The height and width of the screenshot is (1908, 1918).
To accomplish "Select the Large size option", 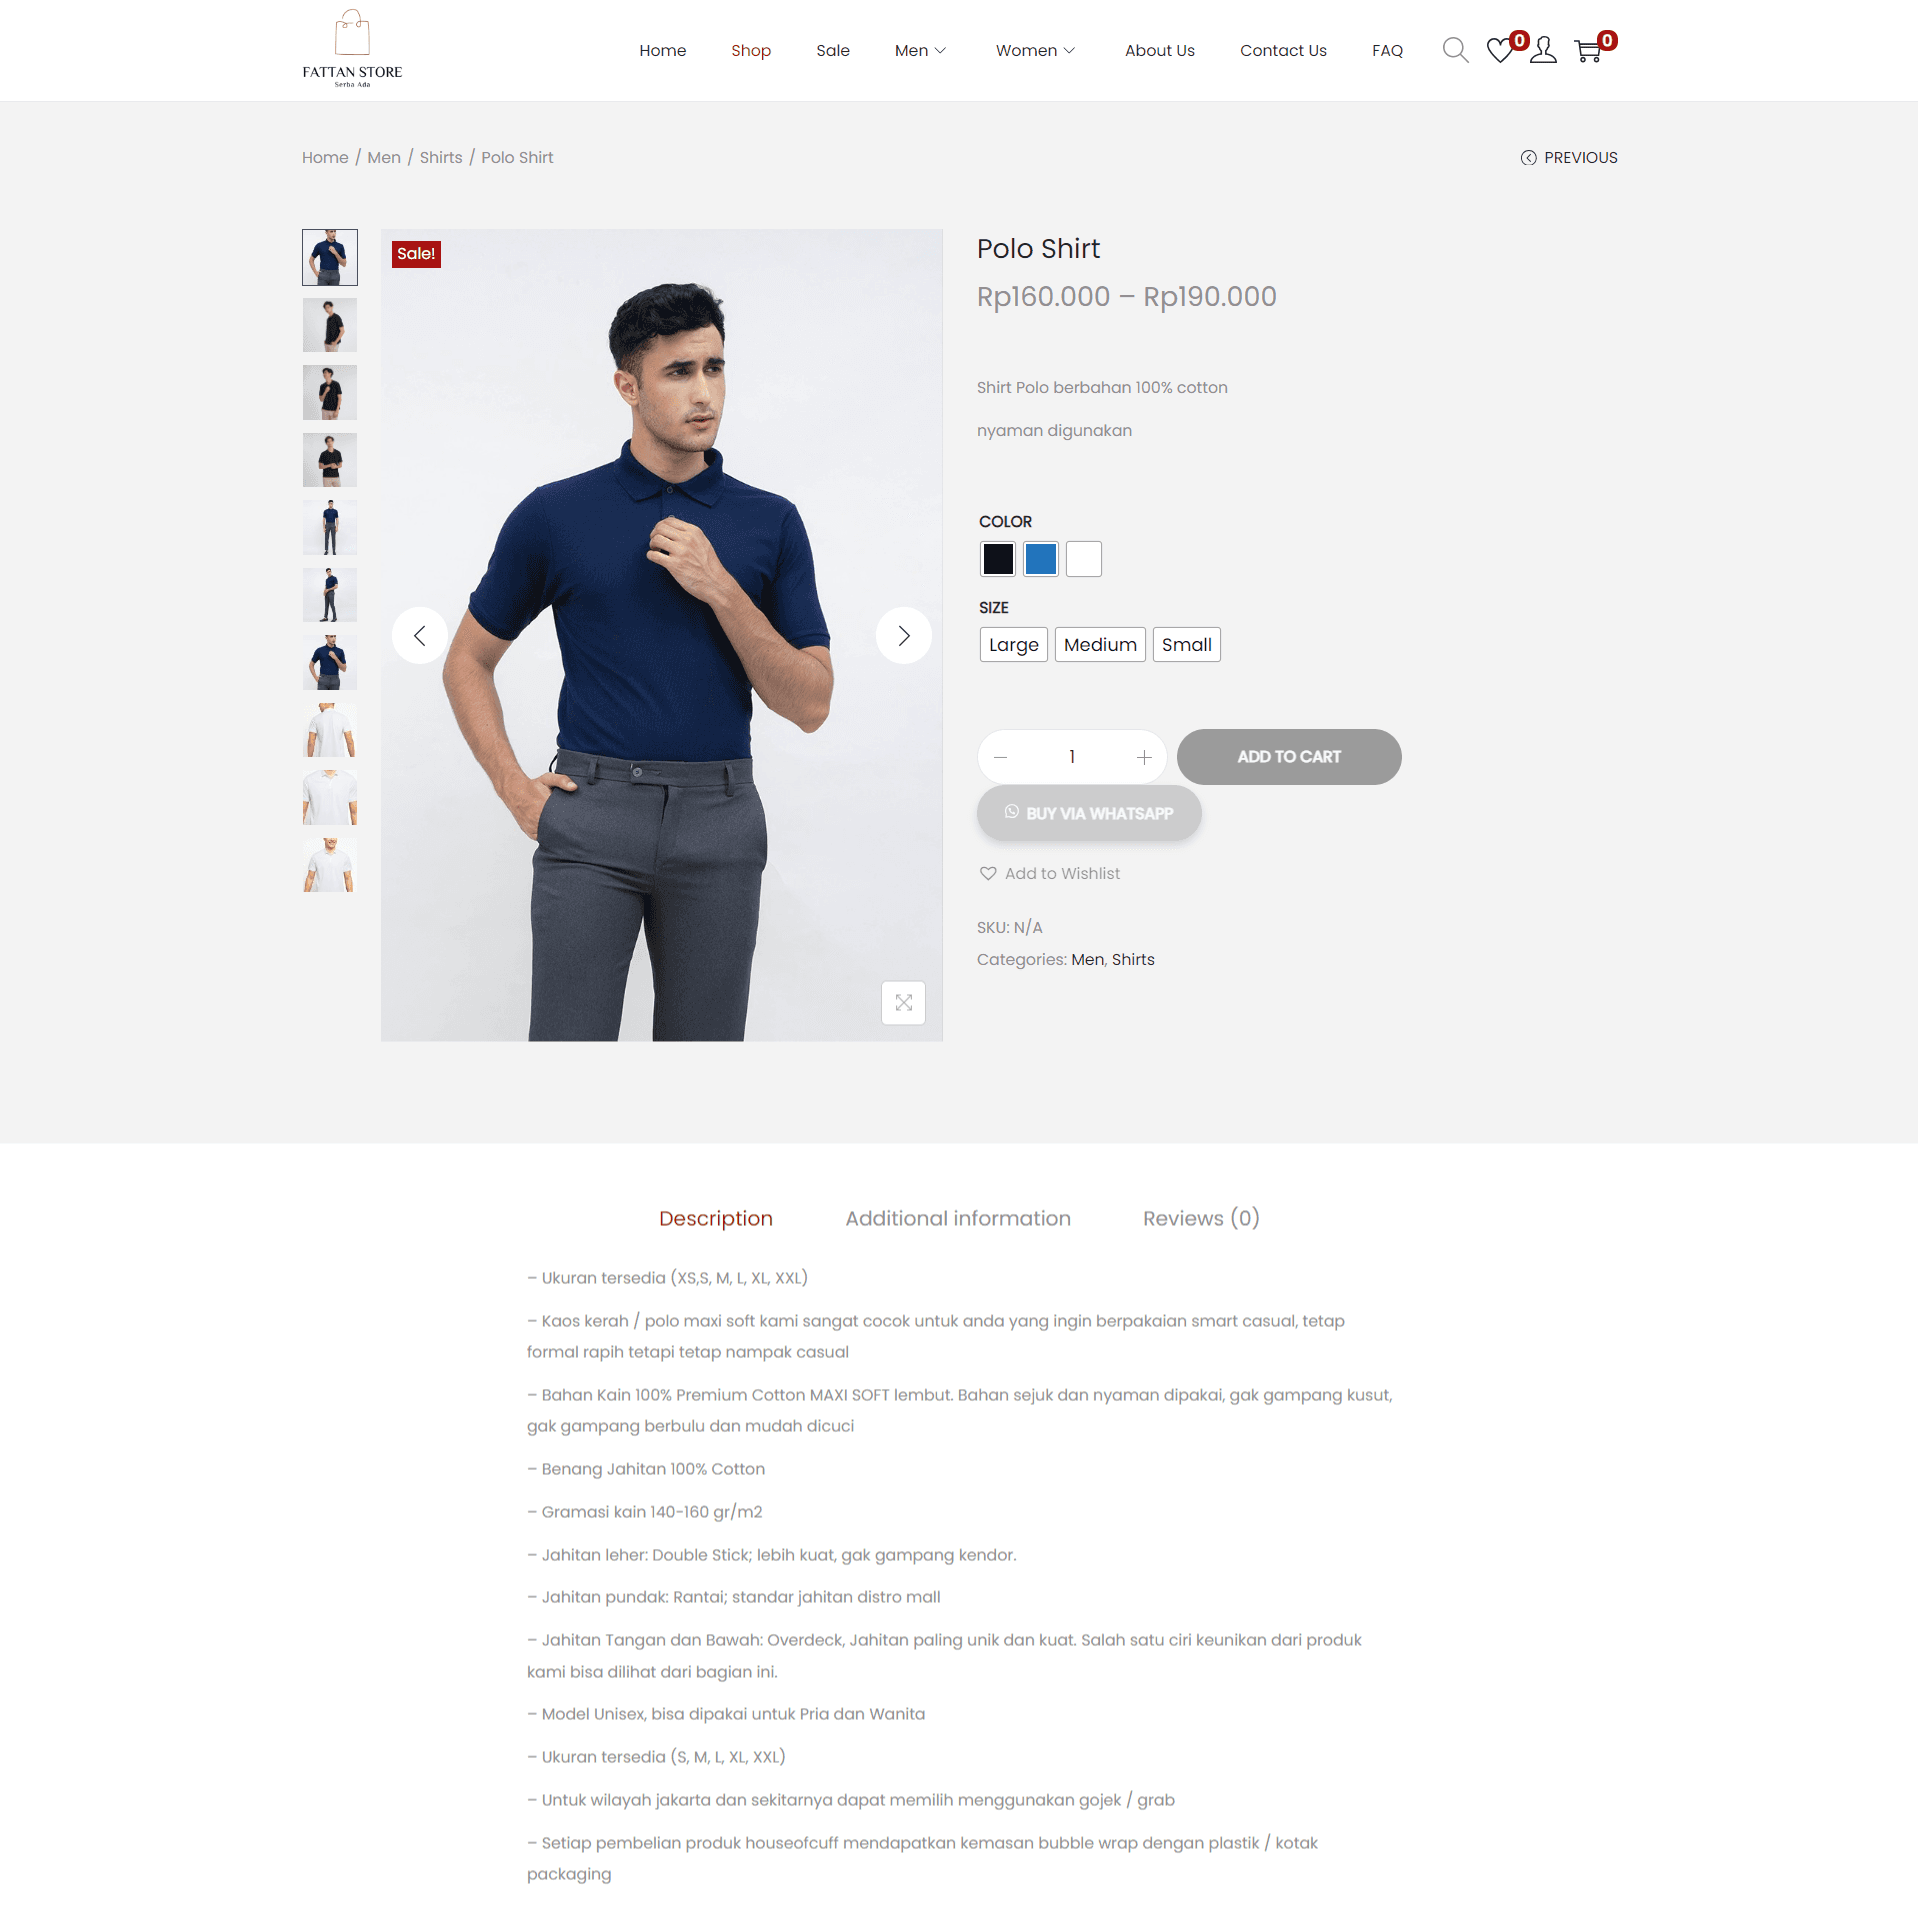I will 1013,645.
